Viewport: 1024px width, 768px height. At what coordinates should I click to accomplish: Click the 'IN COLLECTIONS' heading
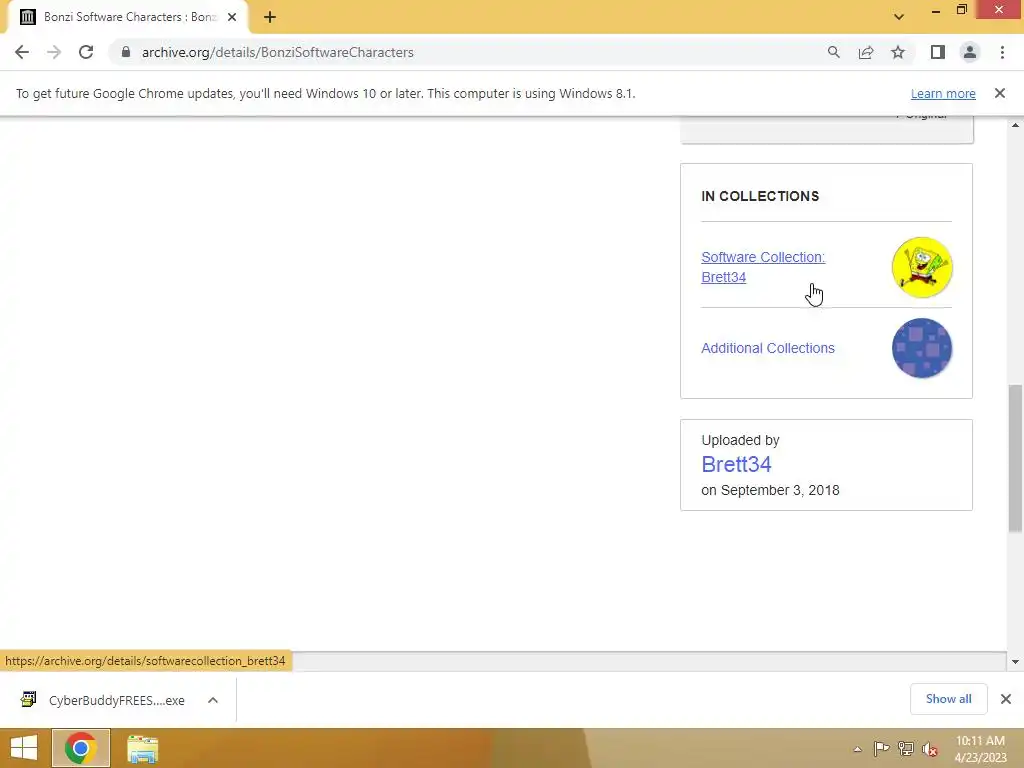(x=760, y=197)
